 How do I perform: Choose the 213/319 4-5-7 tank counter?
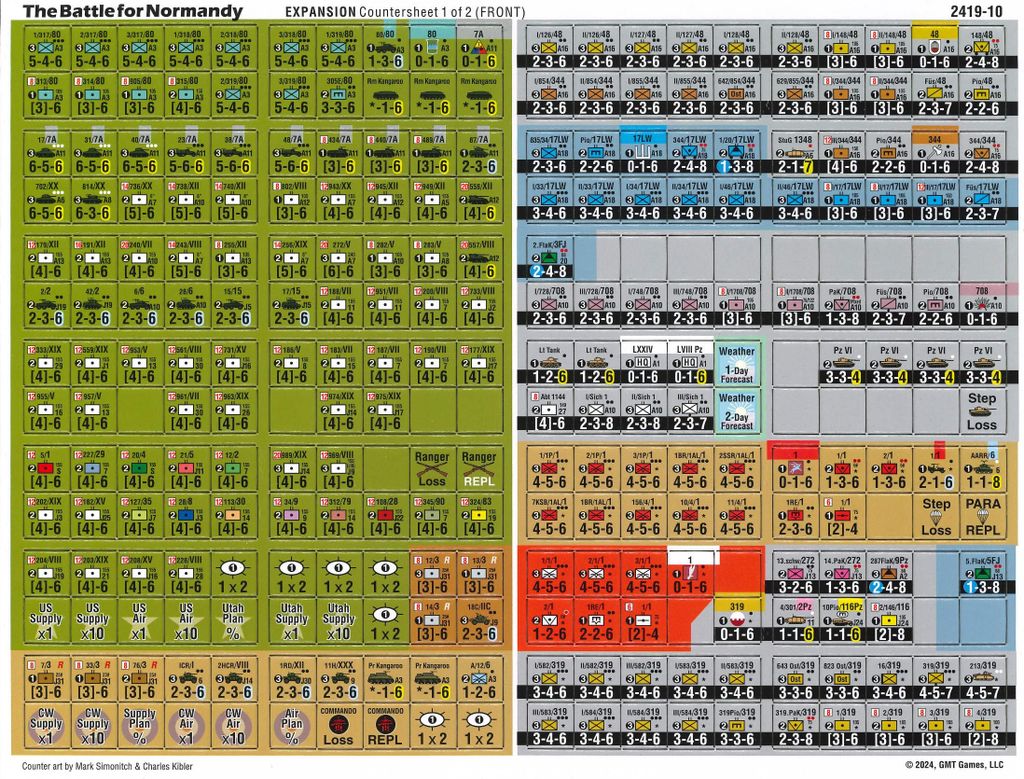coord(982,679)
